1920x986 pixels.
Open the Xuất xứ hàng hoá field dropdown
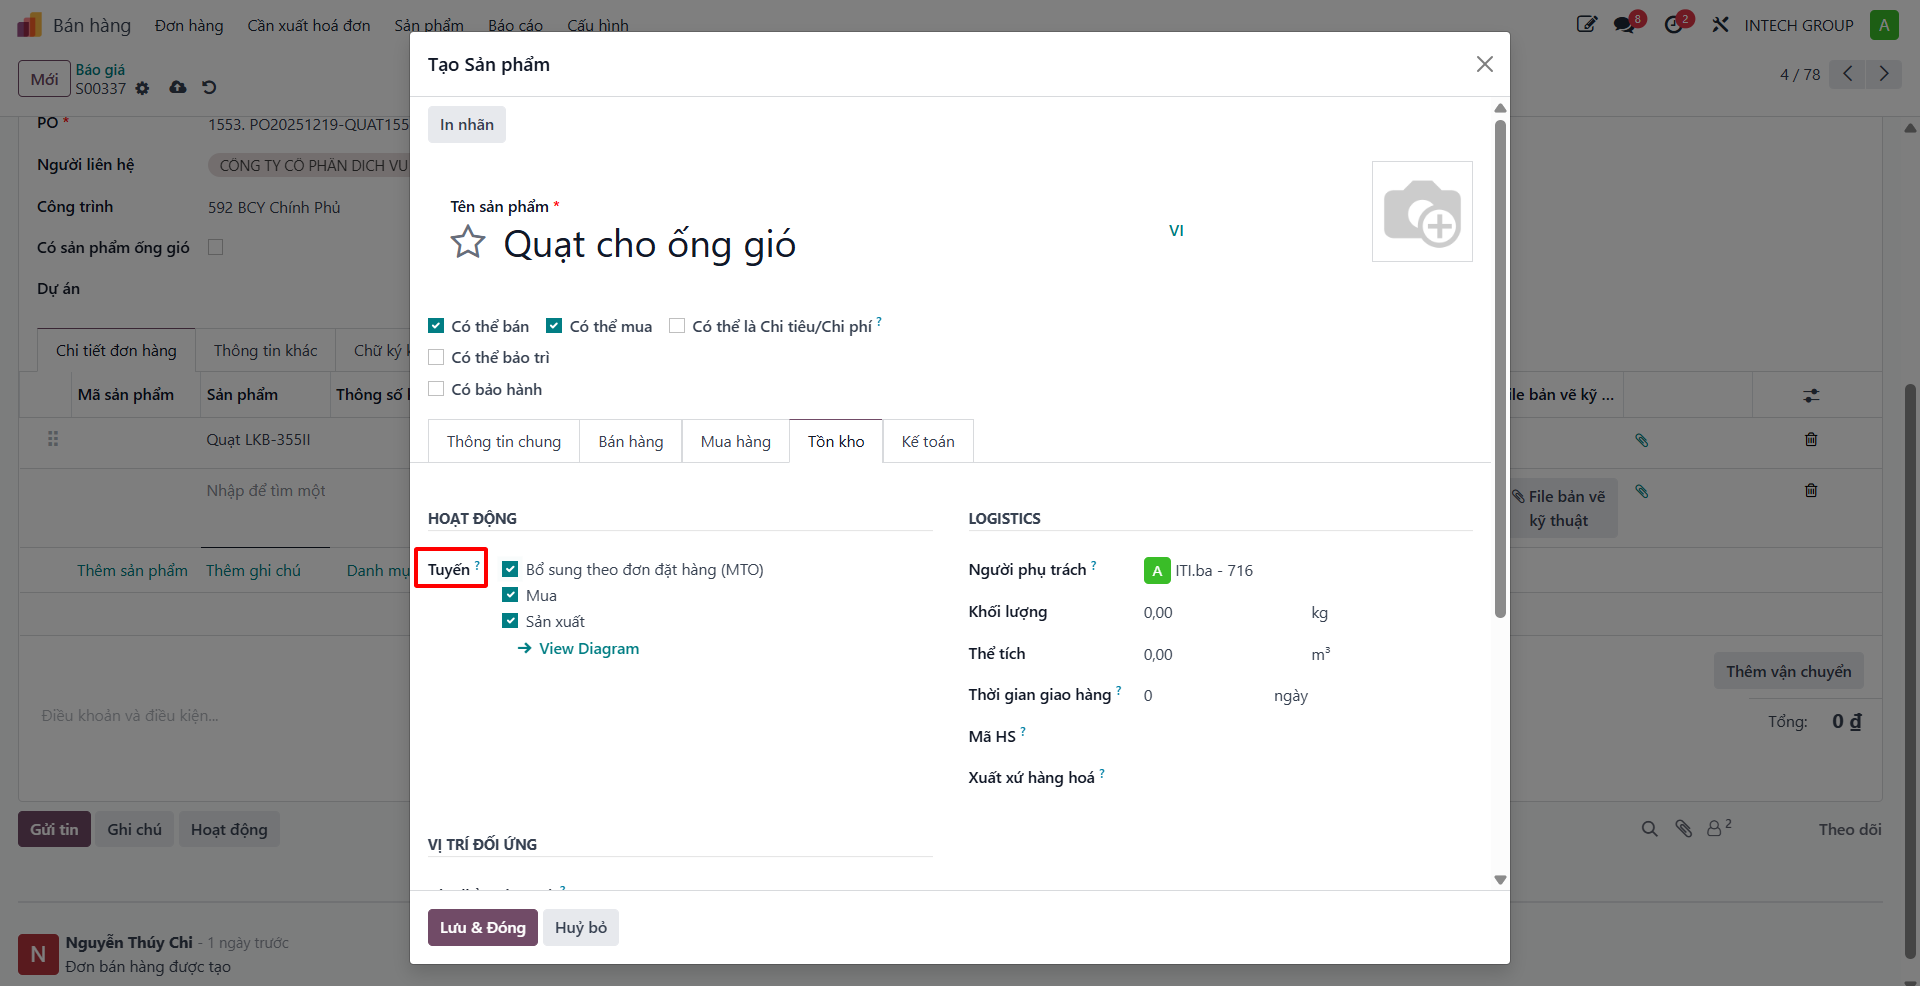[1307, 777]
